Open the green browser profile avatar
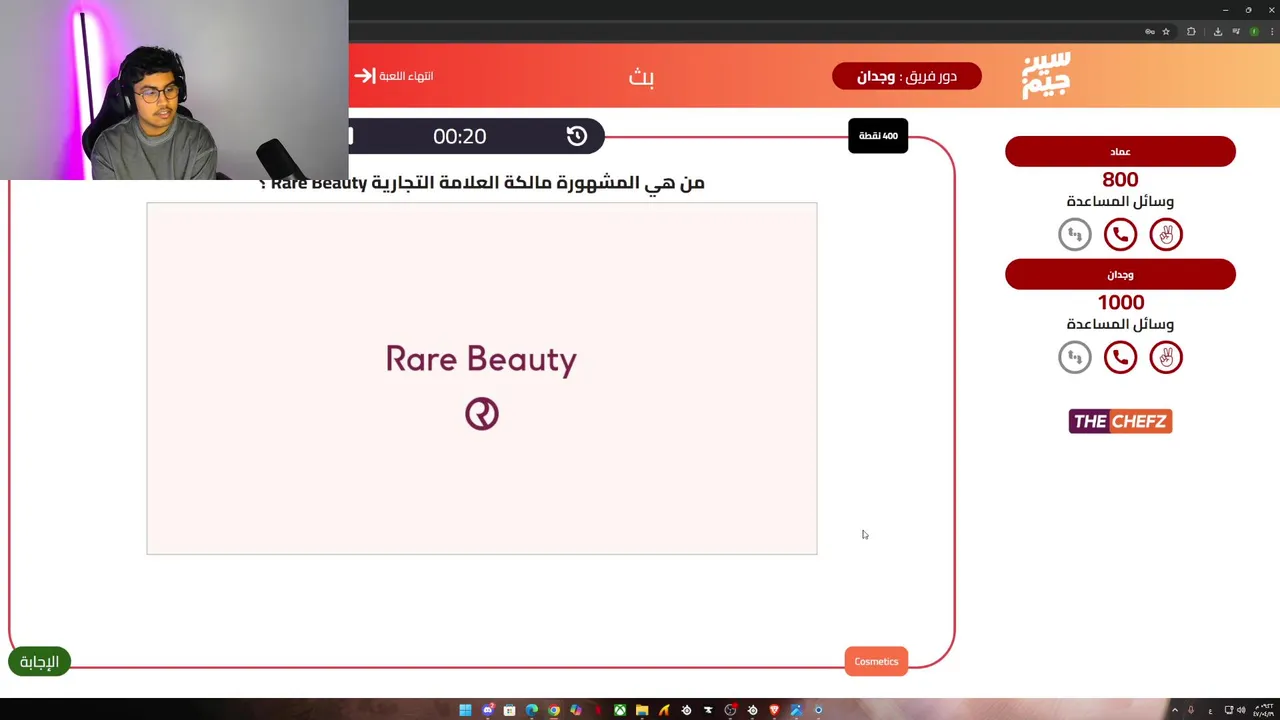1280x720 pixels. point(1254,32)
